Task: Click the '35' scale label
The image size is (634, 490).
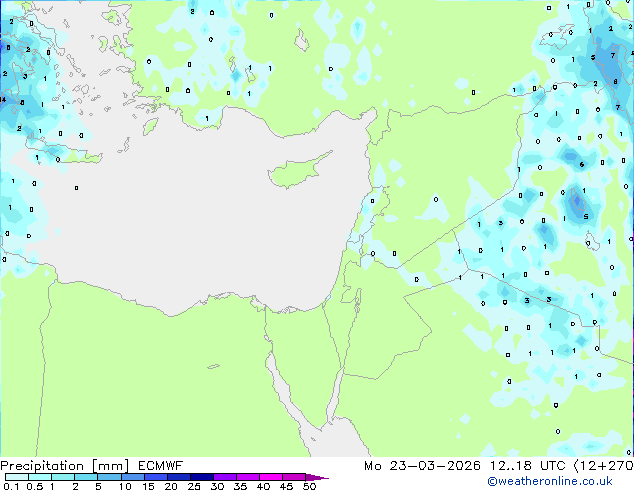Action: point(240,486)
